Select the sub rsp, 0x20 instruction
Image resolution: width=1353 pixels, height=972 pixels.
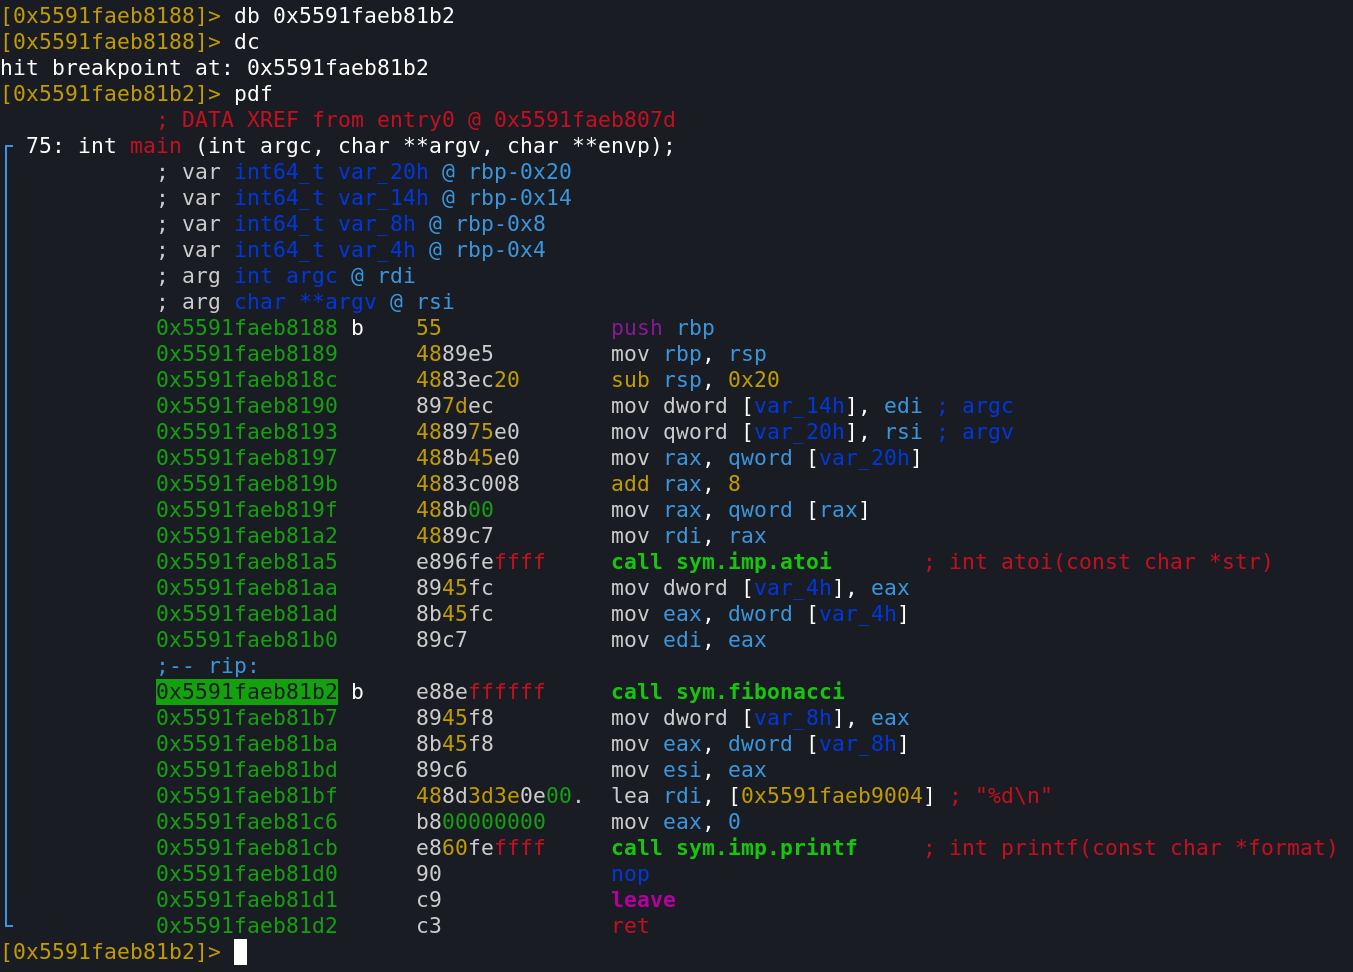pyautogui.click(x=694, y=380)
